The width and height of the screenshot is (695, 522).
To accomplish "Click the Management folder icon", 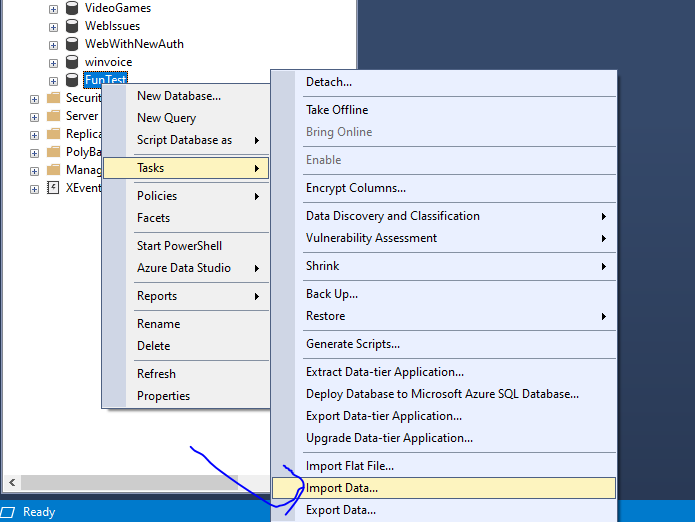I will [53, 170].
